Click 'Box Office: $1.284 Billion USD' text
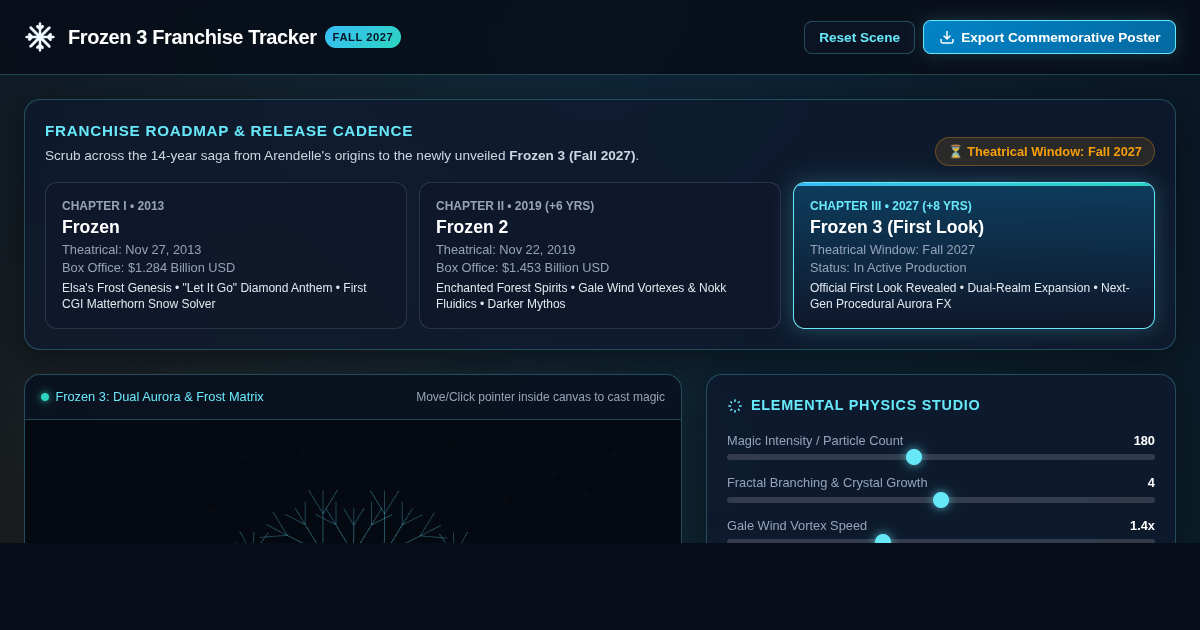Image resolution: width=1200 pixels, height=630 pixels. tap(148, 268)
